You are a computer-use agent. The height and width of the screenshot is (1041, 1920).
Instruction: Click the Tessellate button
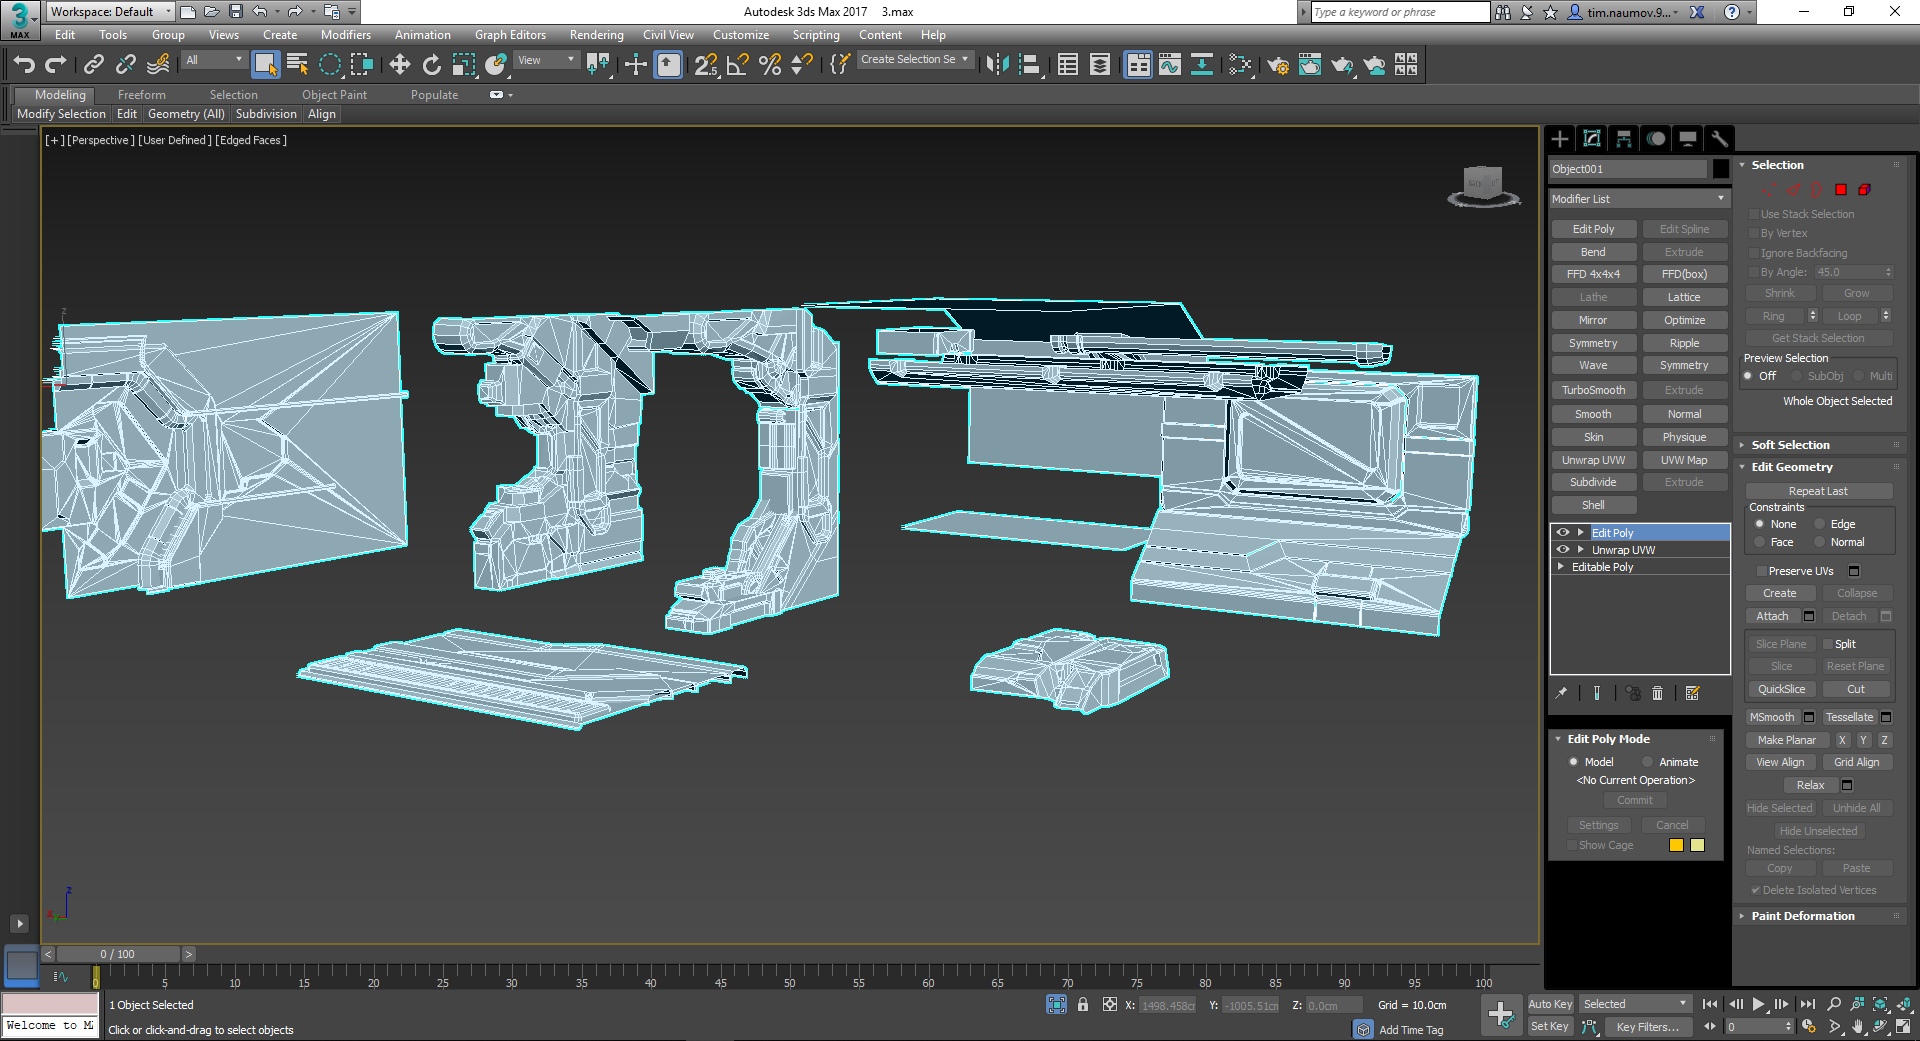click(x=1850, y=717)
